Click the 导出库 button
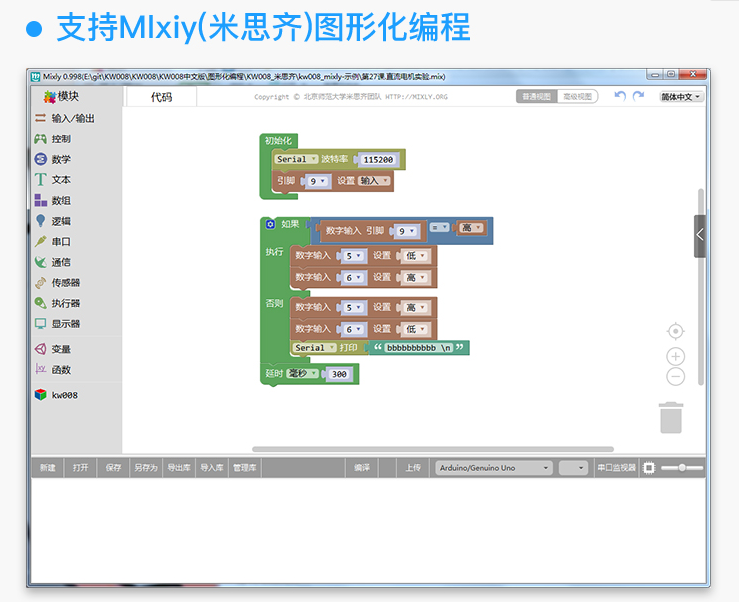Image resolution: width=739 pixels, height=602 pixels. pyautogui.click(x=179, y=468)
